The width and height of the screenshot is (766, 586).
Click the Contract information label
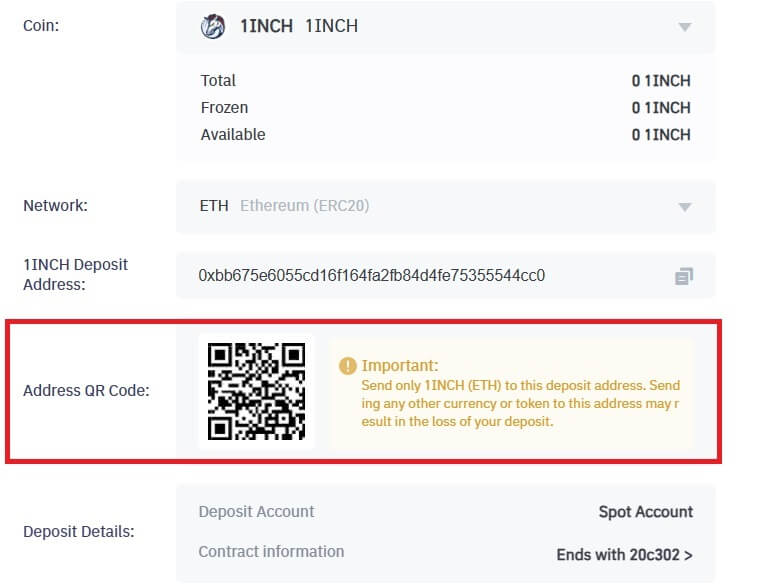271,552
